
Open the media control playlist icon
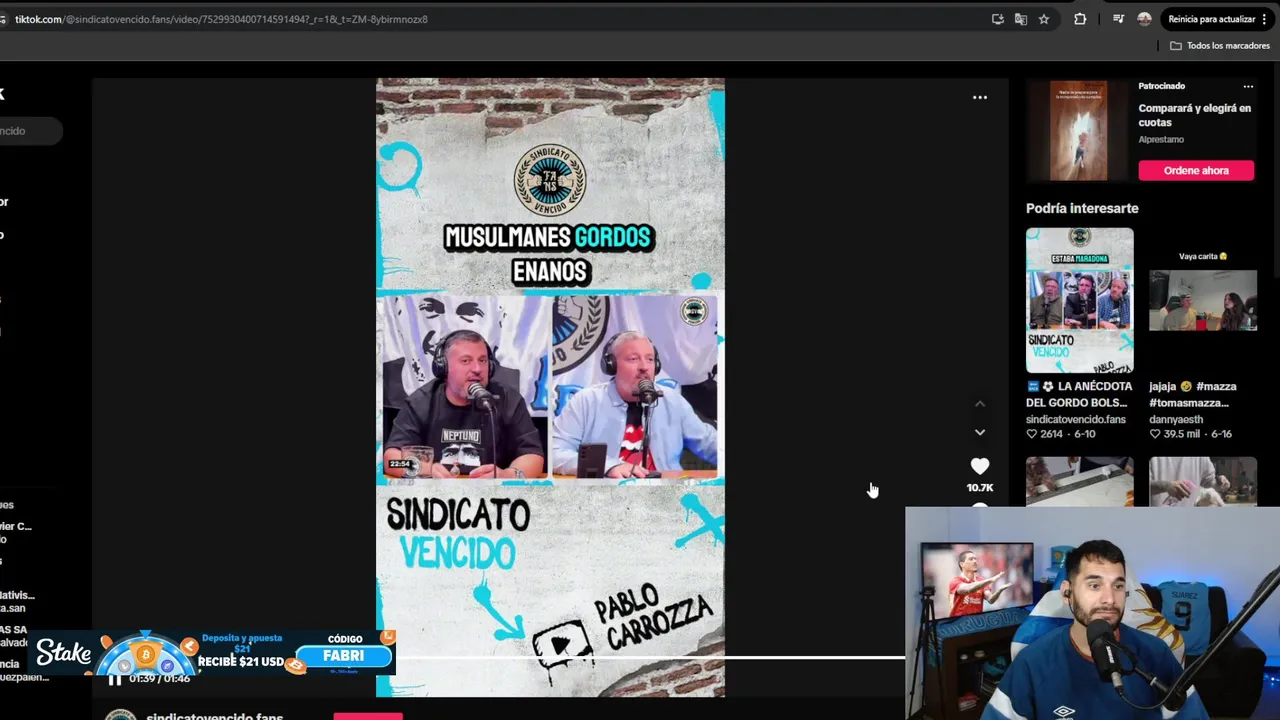pos(1118,19)
